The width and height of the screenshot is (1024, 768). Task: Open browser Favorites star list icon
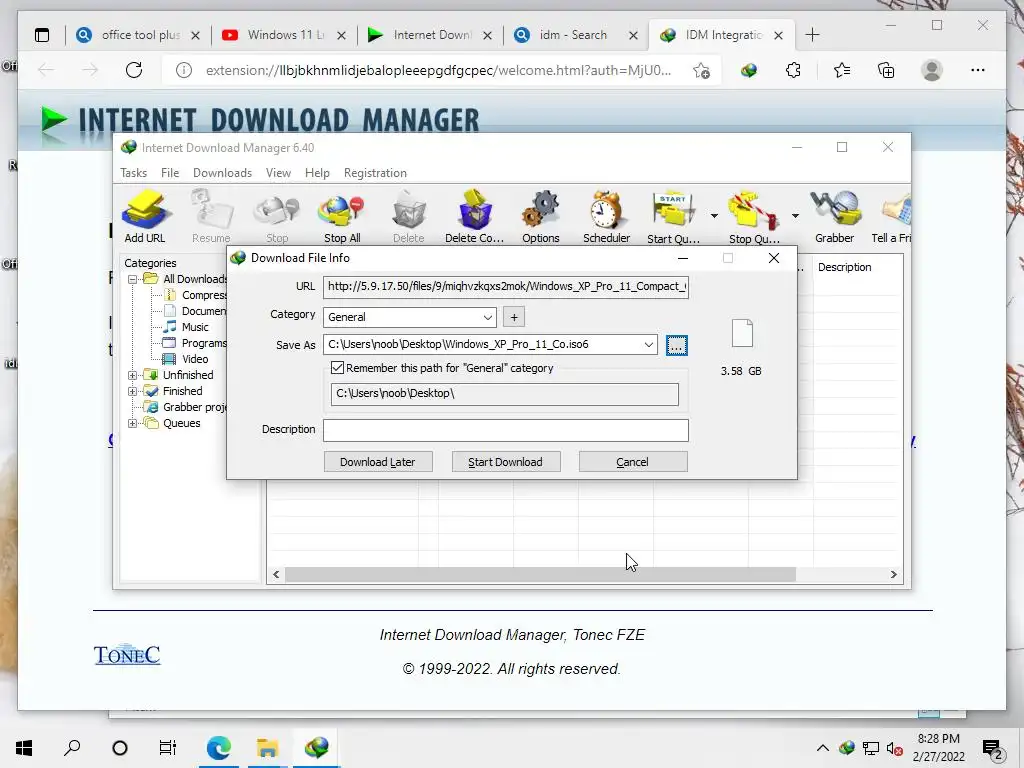pyautogui.click(x=842, y=70)
